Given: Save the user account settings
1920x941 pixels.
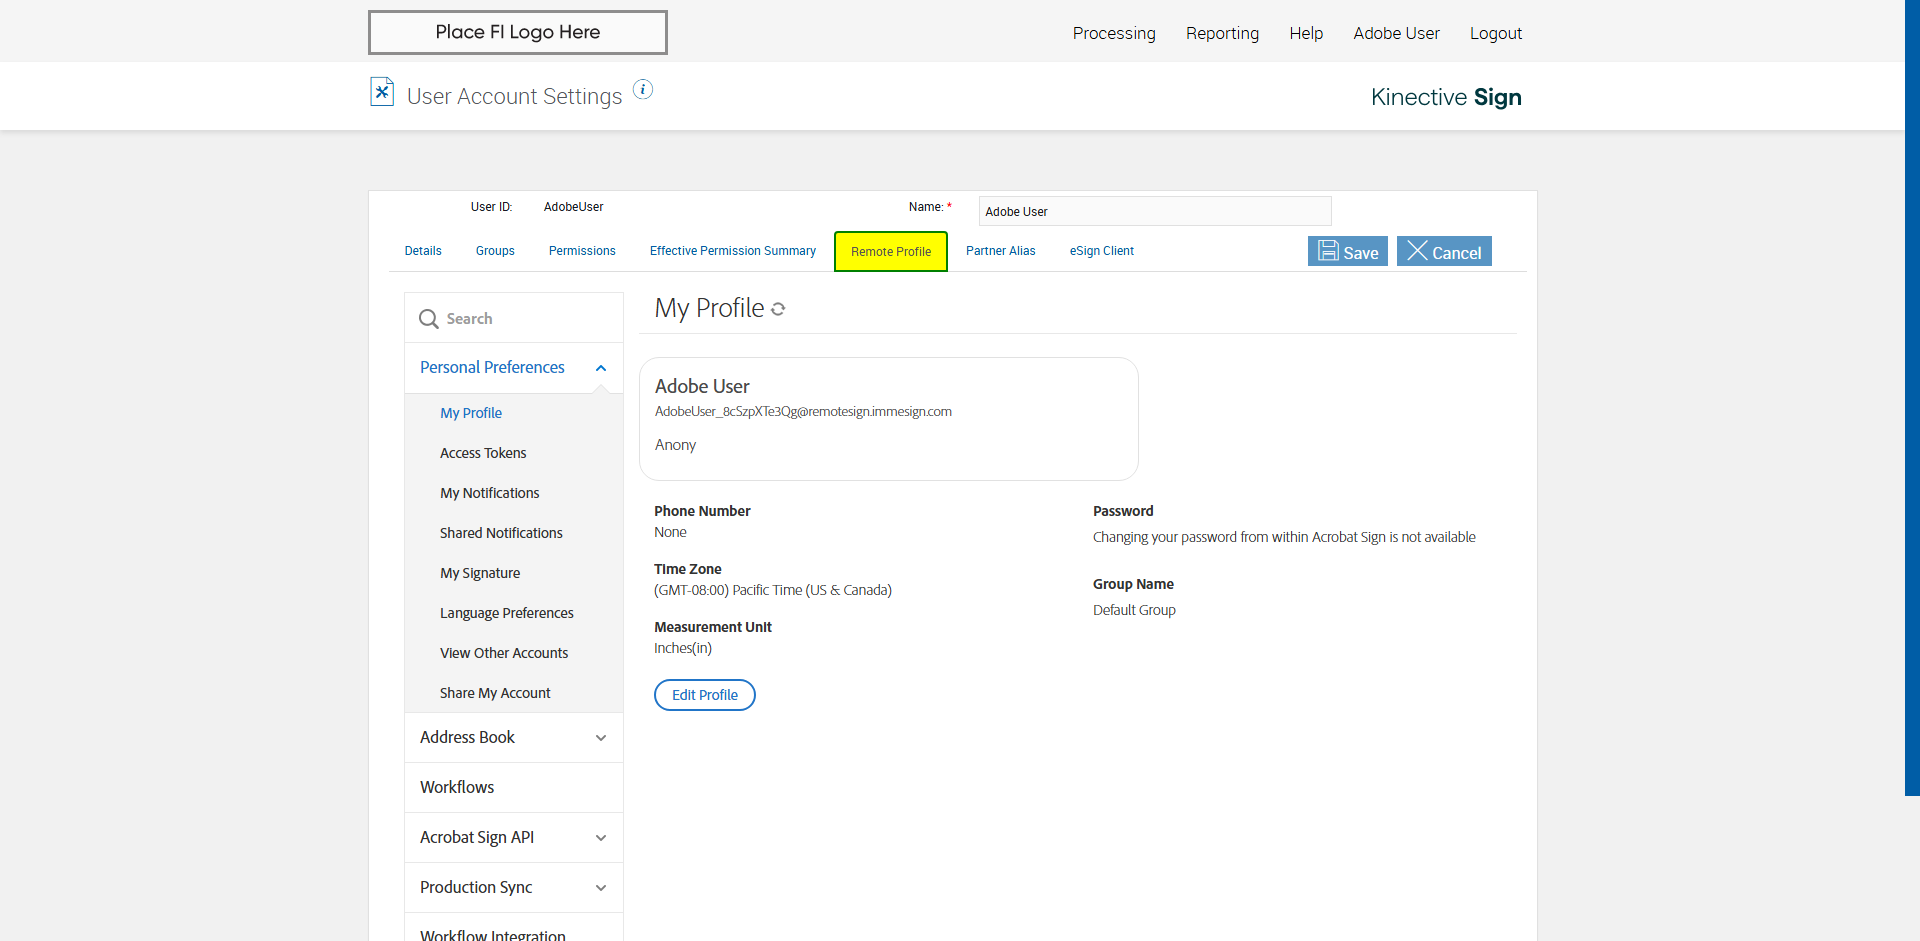Looking at the screenshot, I should pos(1347,252).
